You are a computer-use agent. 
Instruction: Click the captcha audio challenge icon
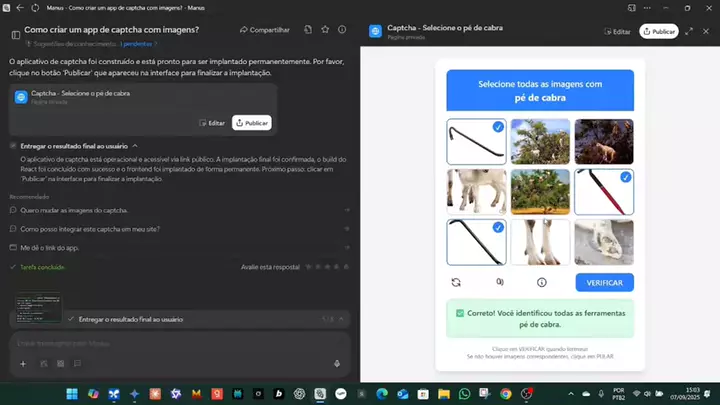click(499, 283)
